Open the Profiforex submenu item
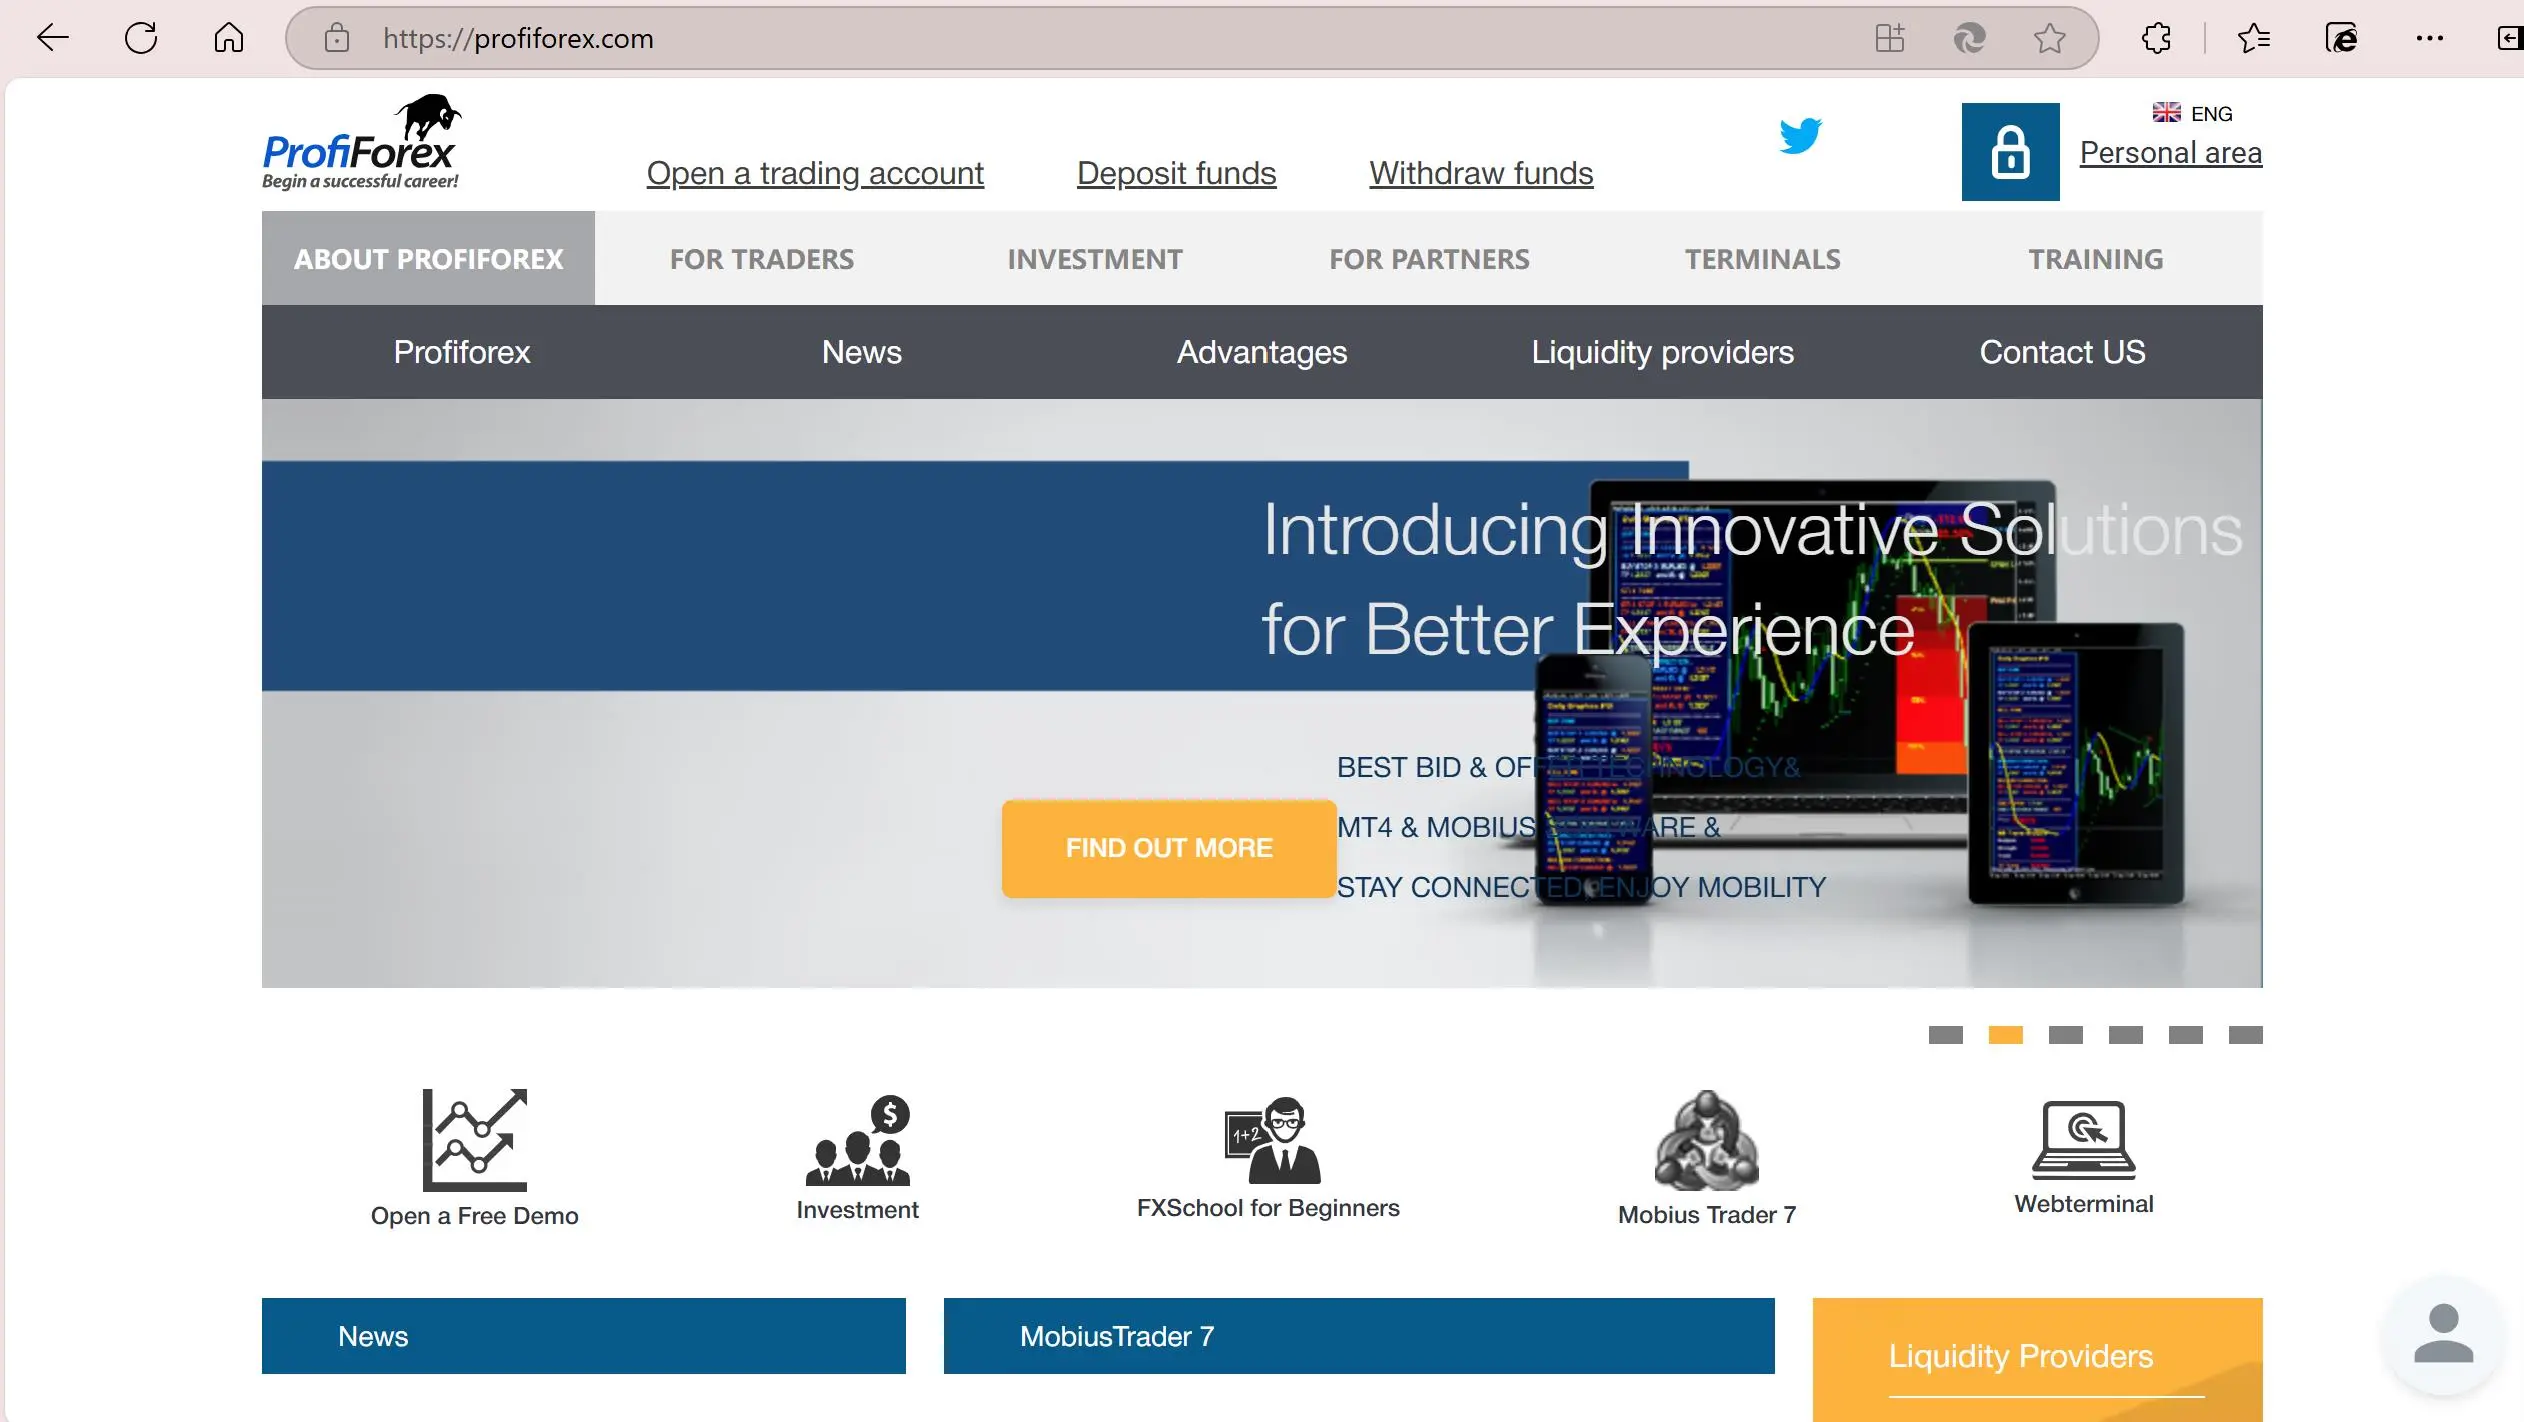This screenshot has height=1422, width=2524. tap(462, 352)
